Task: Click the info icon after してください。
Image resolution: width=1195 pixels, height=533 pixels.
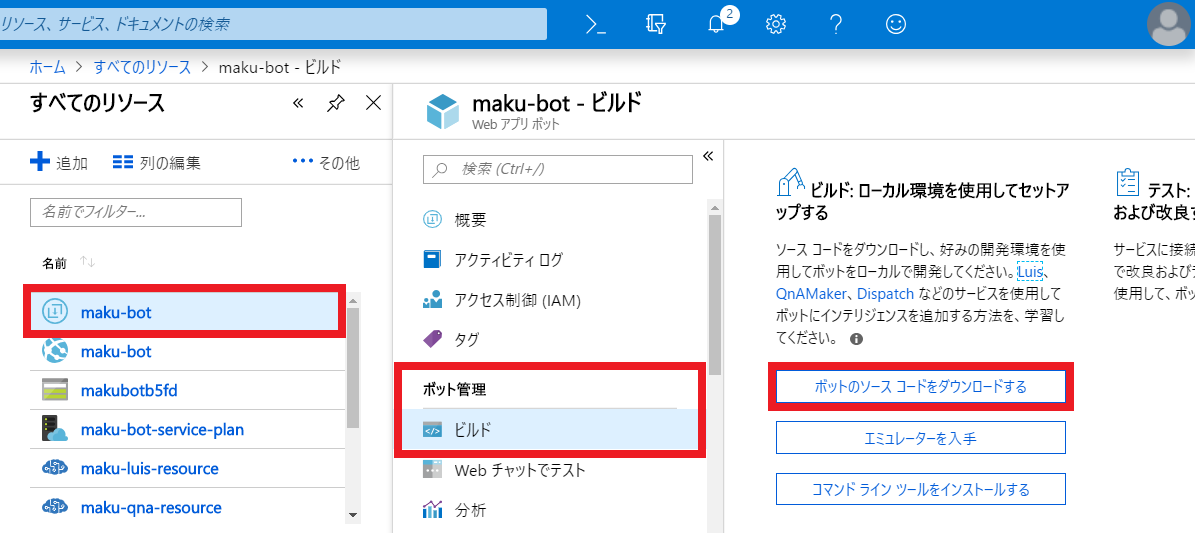Action: pyautogui.click(x=856, y=339)
